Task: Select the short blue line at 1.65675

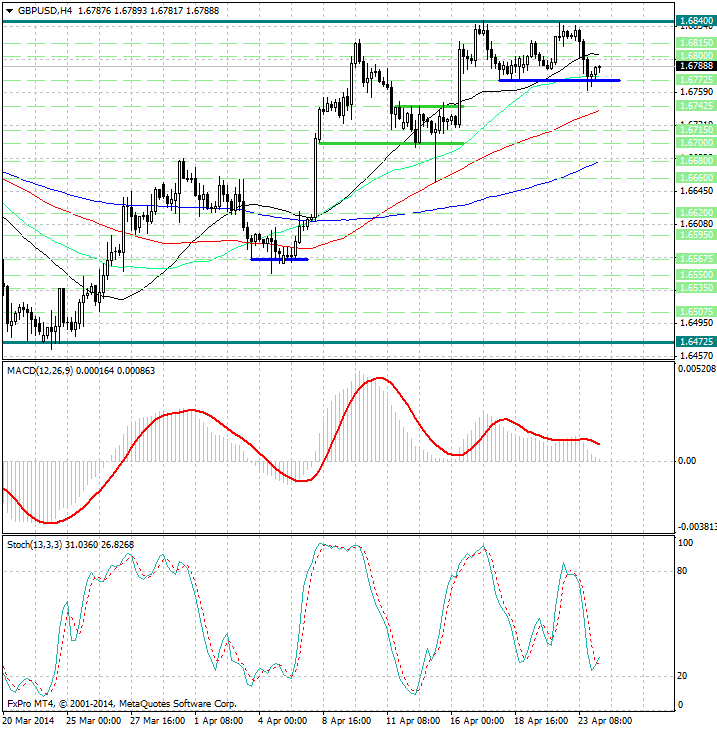Action: click(x=279, y=259)
